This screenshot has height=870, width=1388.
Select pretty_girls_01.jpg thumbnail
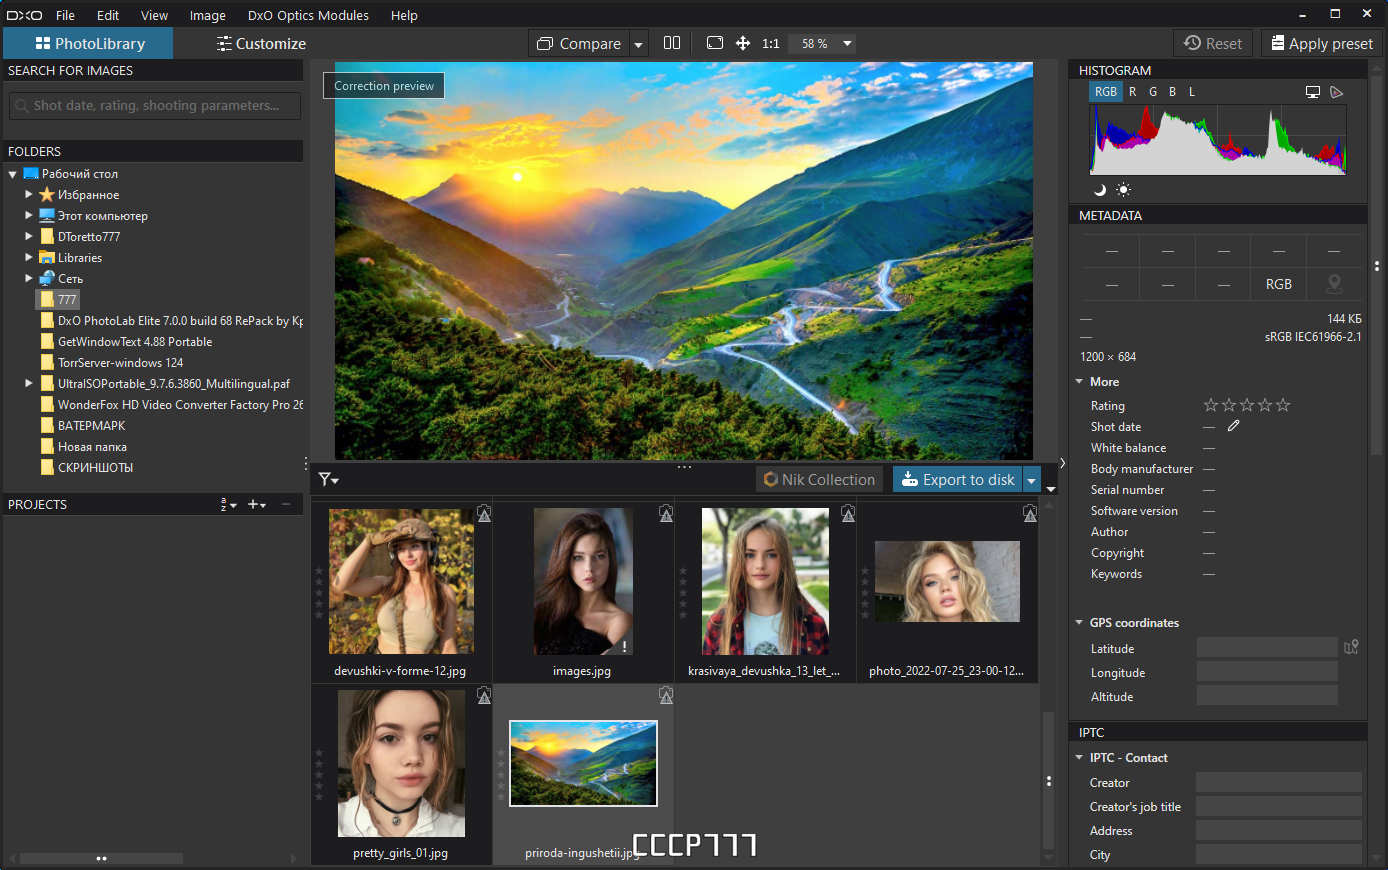pyautogui.click(x=401, y=763)
